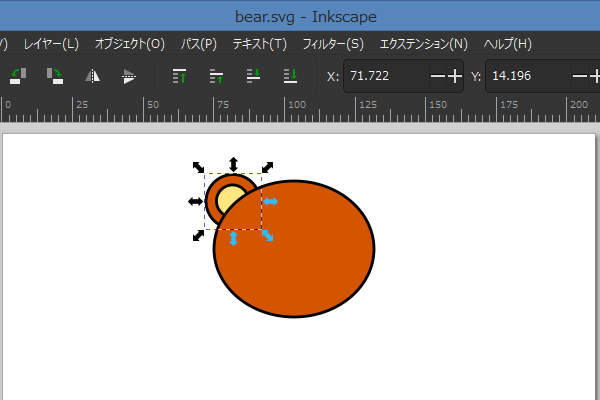
Task: Open the ヘルプ(H) menu
Action: [507, 44]
